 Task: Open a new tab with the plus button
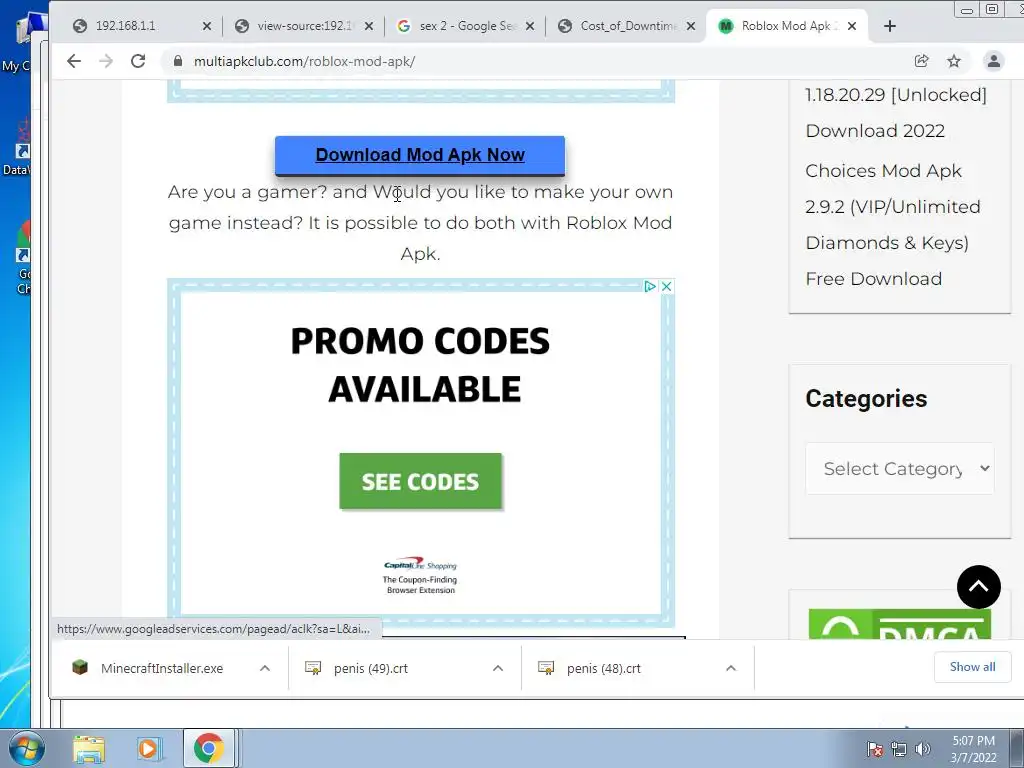(889, 26)
